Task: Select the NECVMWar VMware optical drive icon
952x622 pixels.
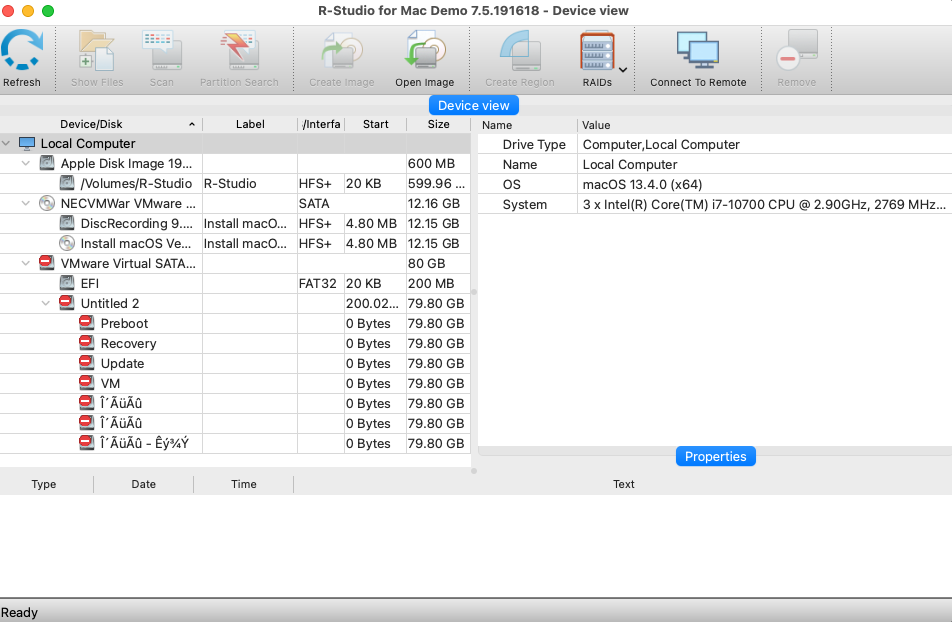Action: (47, 203)
